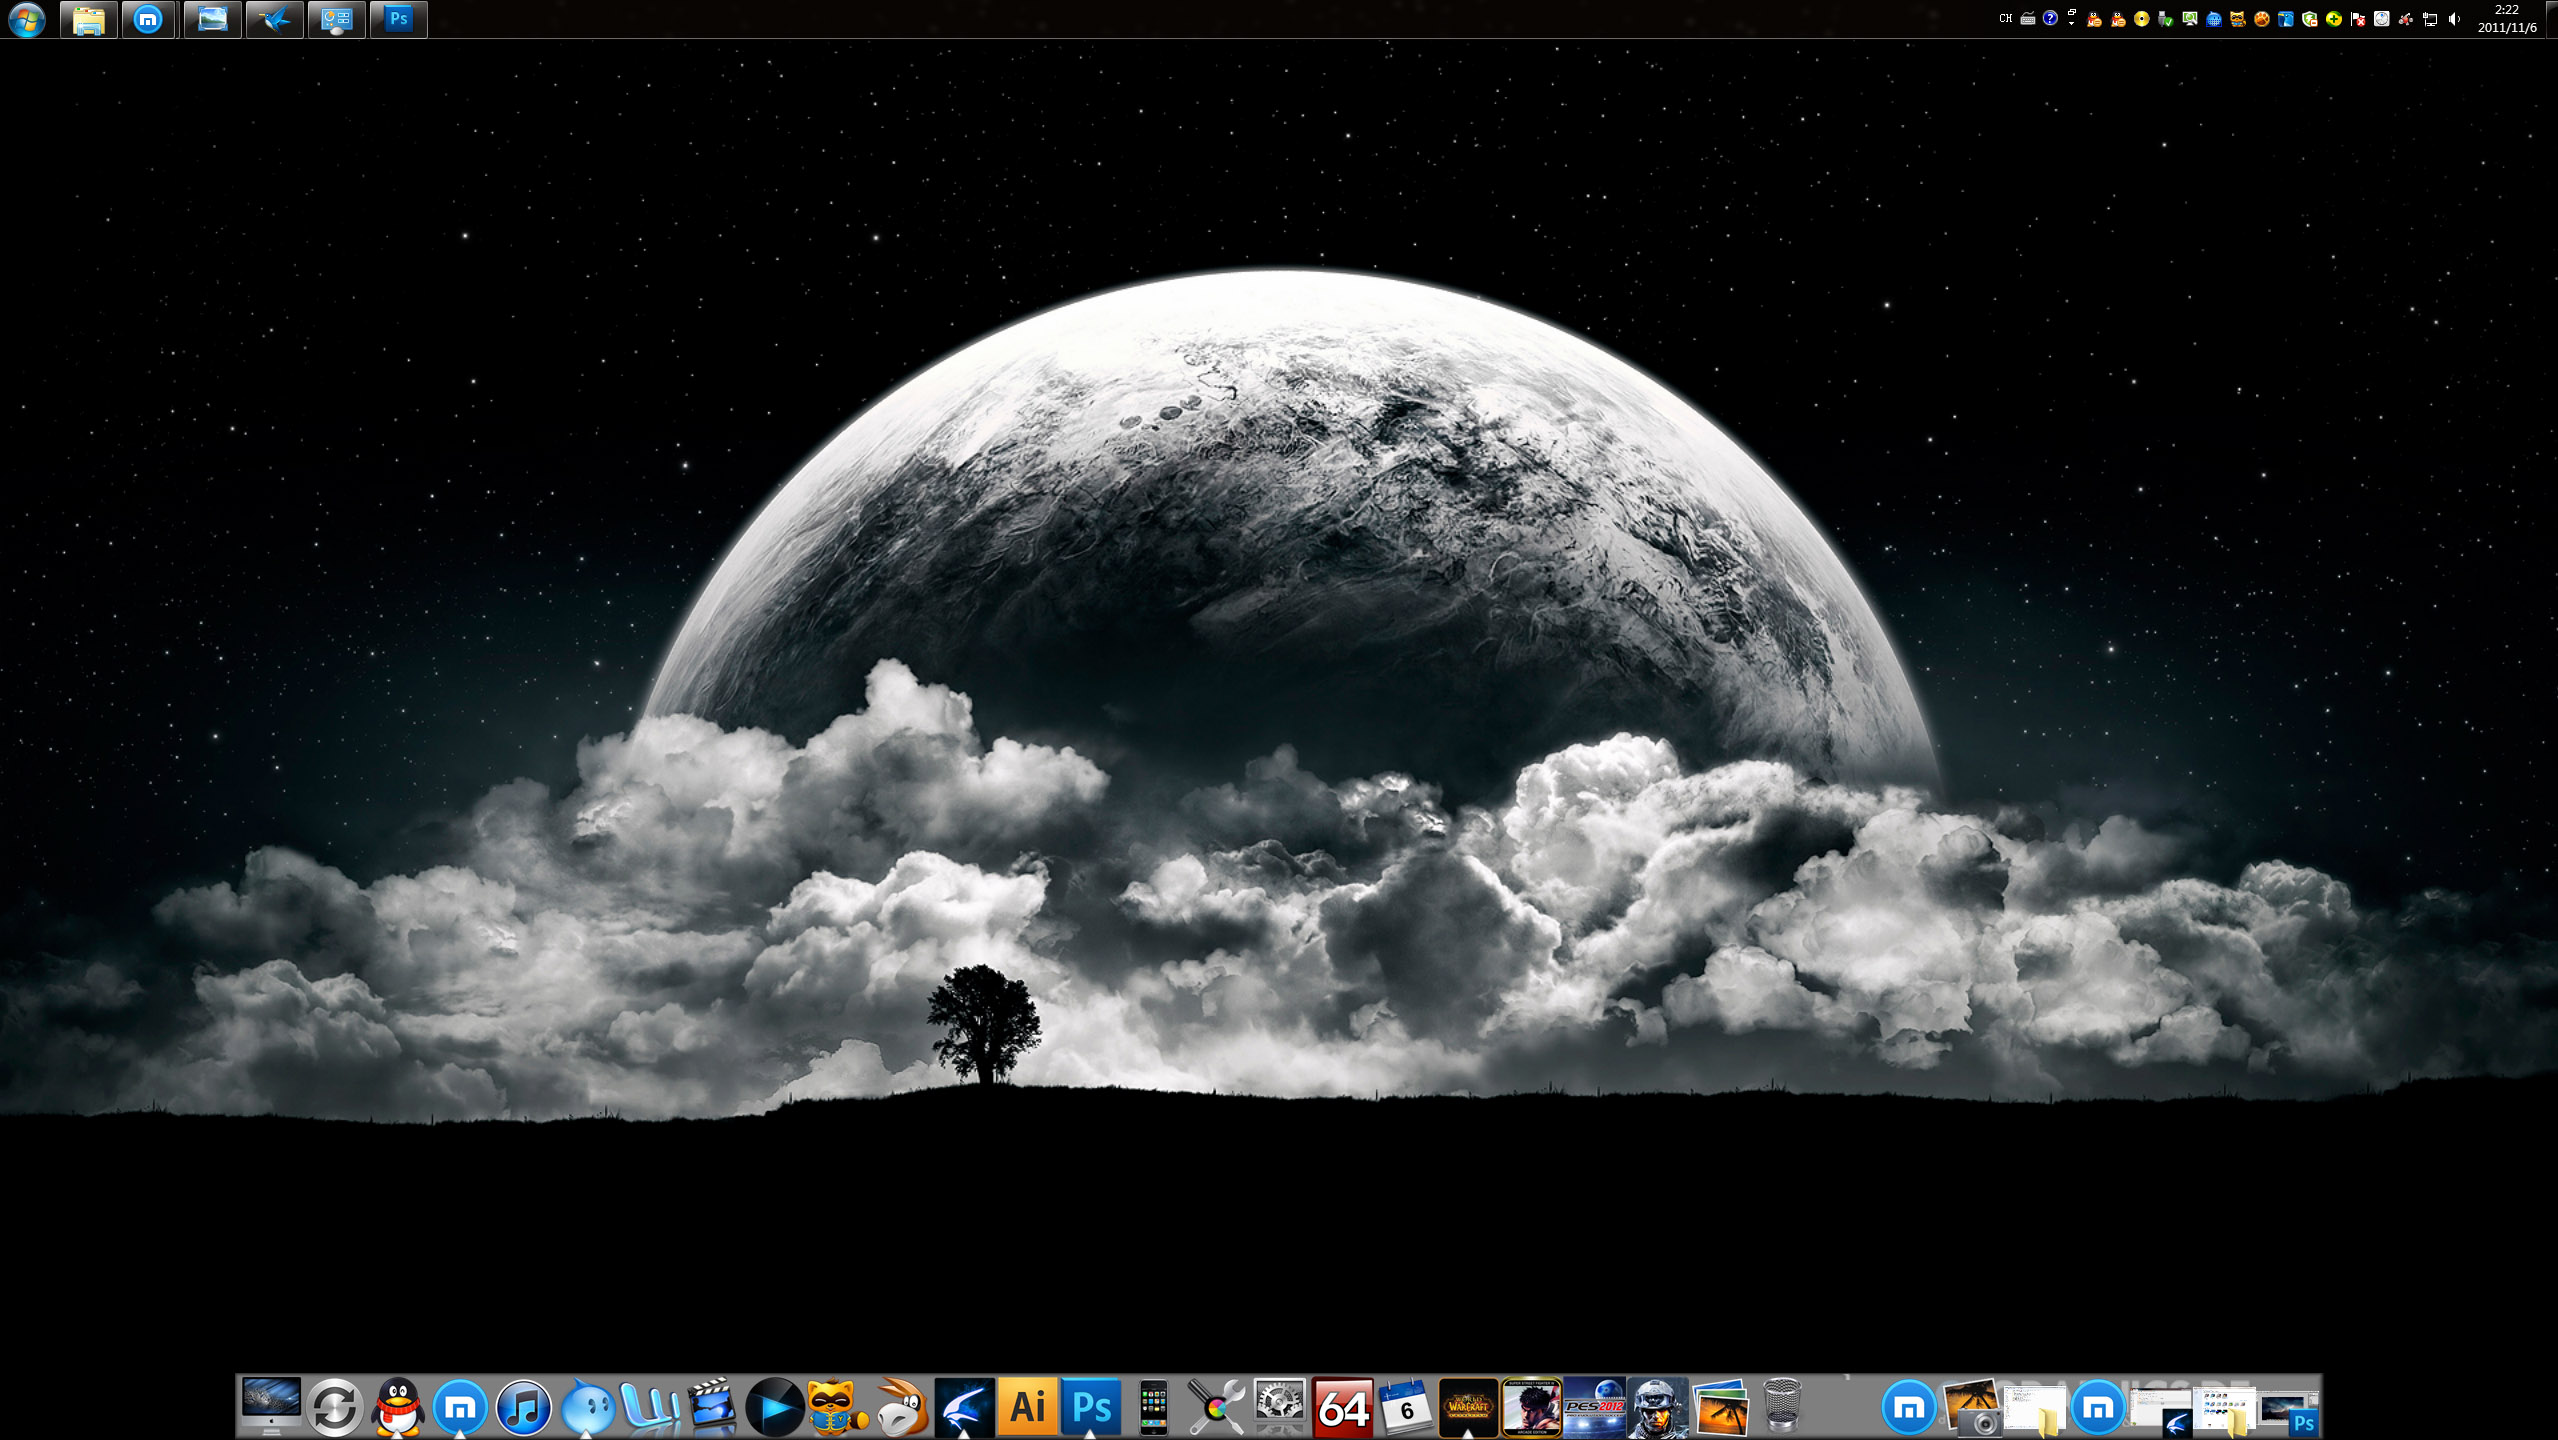Open the blue W Word icon
The height and width of the screenshot is (1440, 2558).
[650, 1407]
